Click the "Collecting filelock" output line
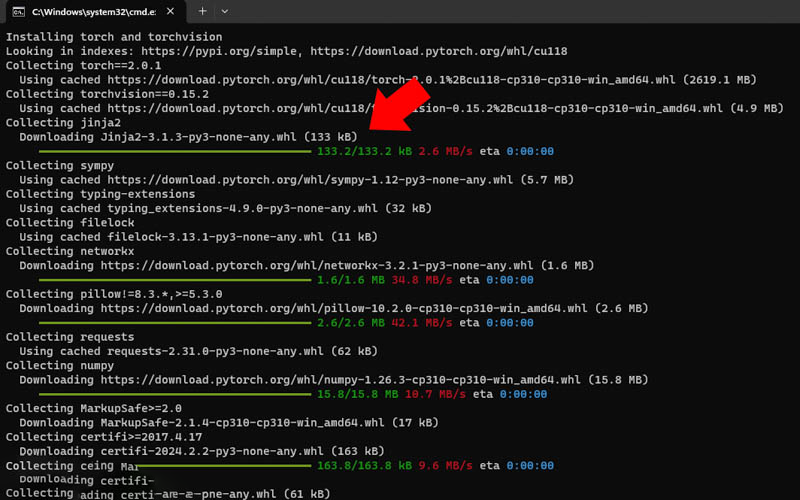 click(x=62, y=223)
